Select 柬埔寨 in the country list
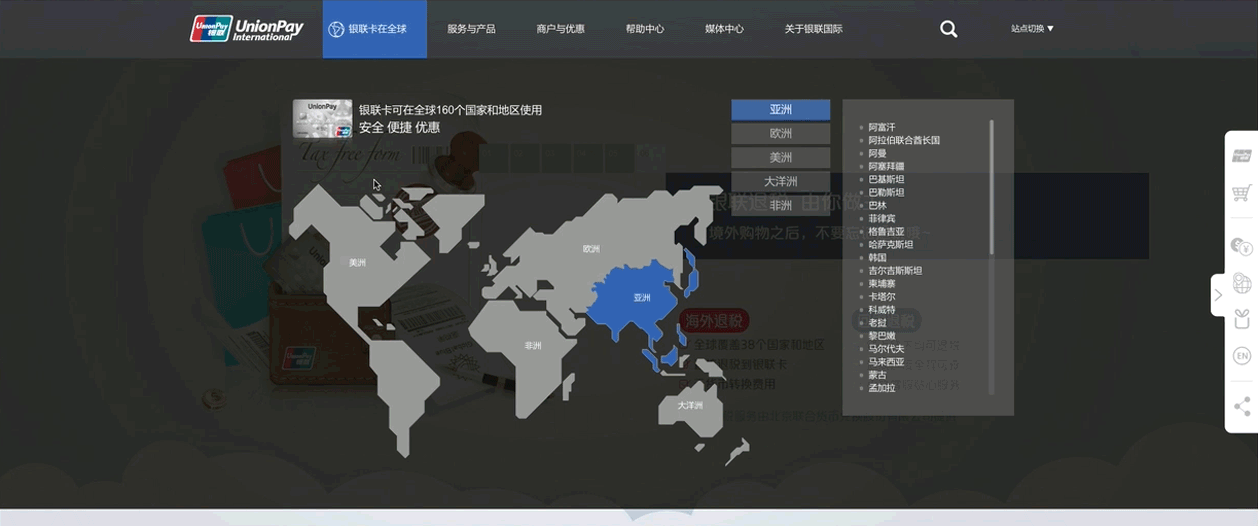This screenshot has height=526, width=1258. [882, 283]
